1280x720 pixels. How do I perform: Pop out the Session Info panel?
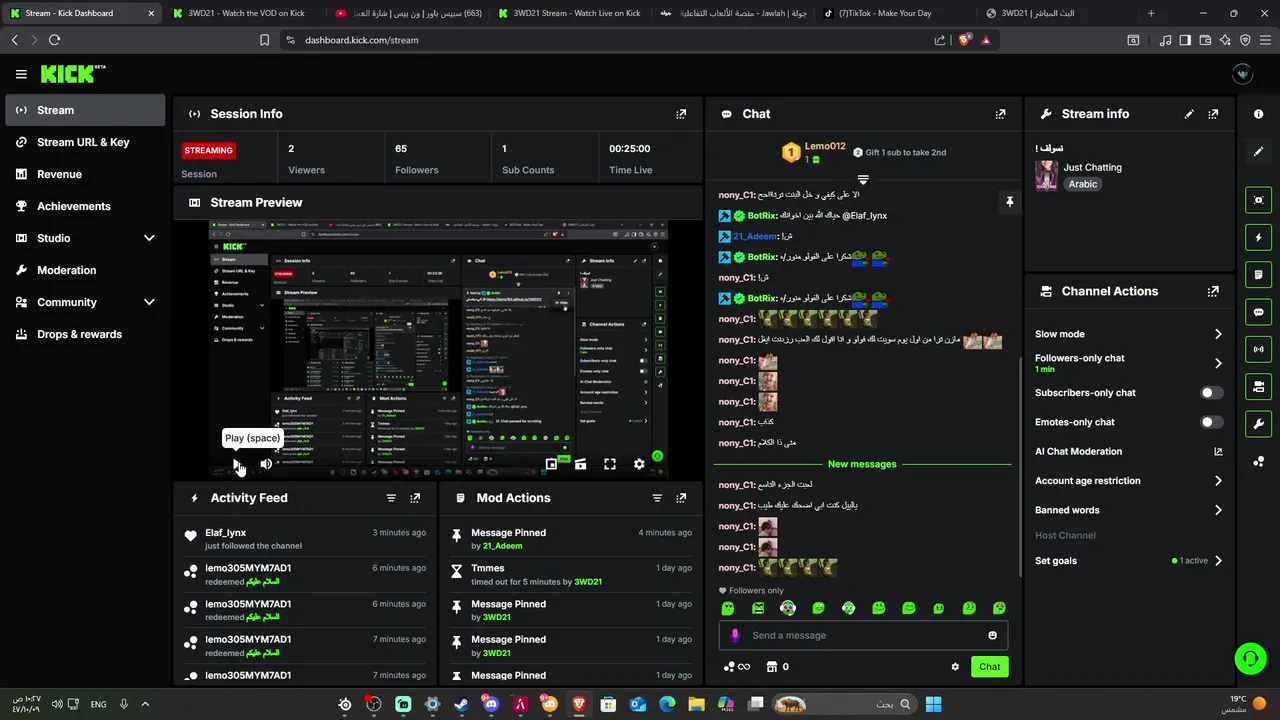pyautogui.click(x=681, y=114)
